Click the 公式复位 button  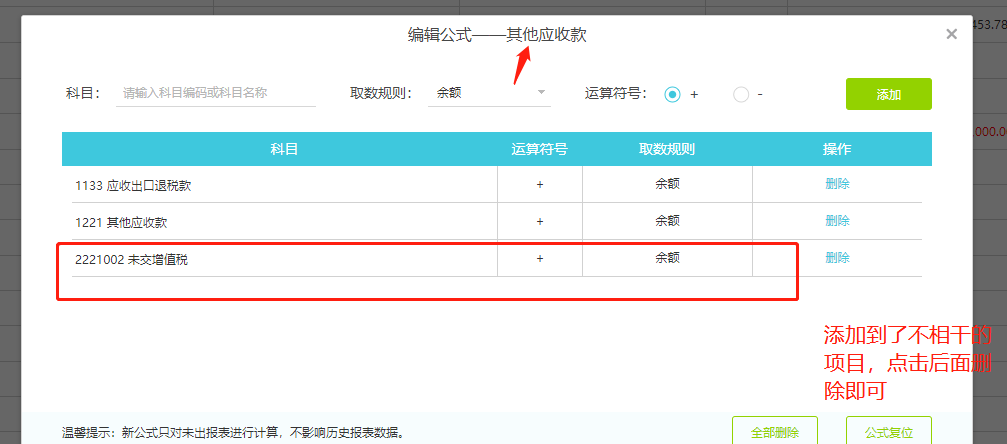tap(889, 431)
